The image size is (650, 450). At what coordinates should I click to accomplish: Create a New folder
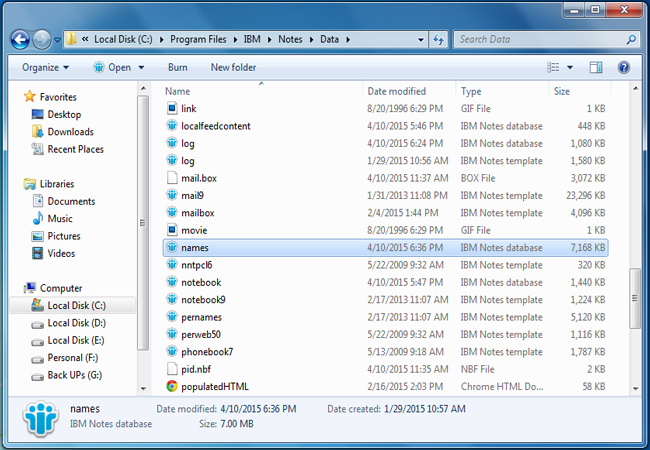pyautogui.click(x=233, y=67)
